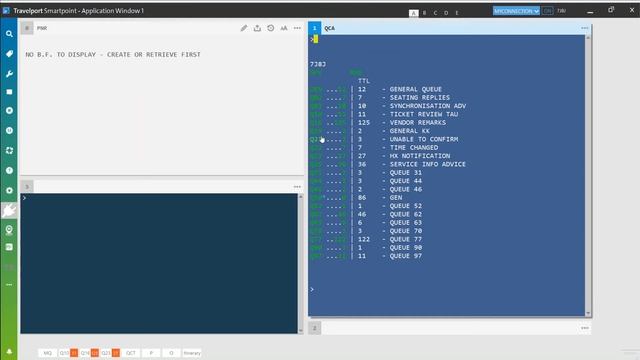Select the window 2 number tab
This screenshot has width=640, height=360.
click(x=314, y=328)
